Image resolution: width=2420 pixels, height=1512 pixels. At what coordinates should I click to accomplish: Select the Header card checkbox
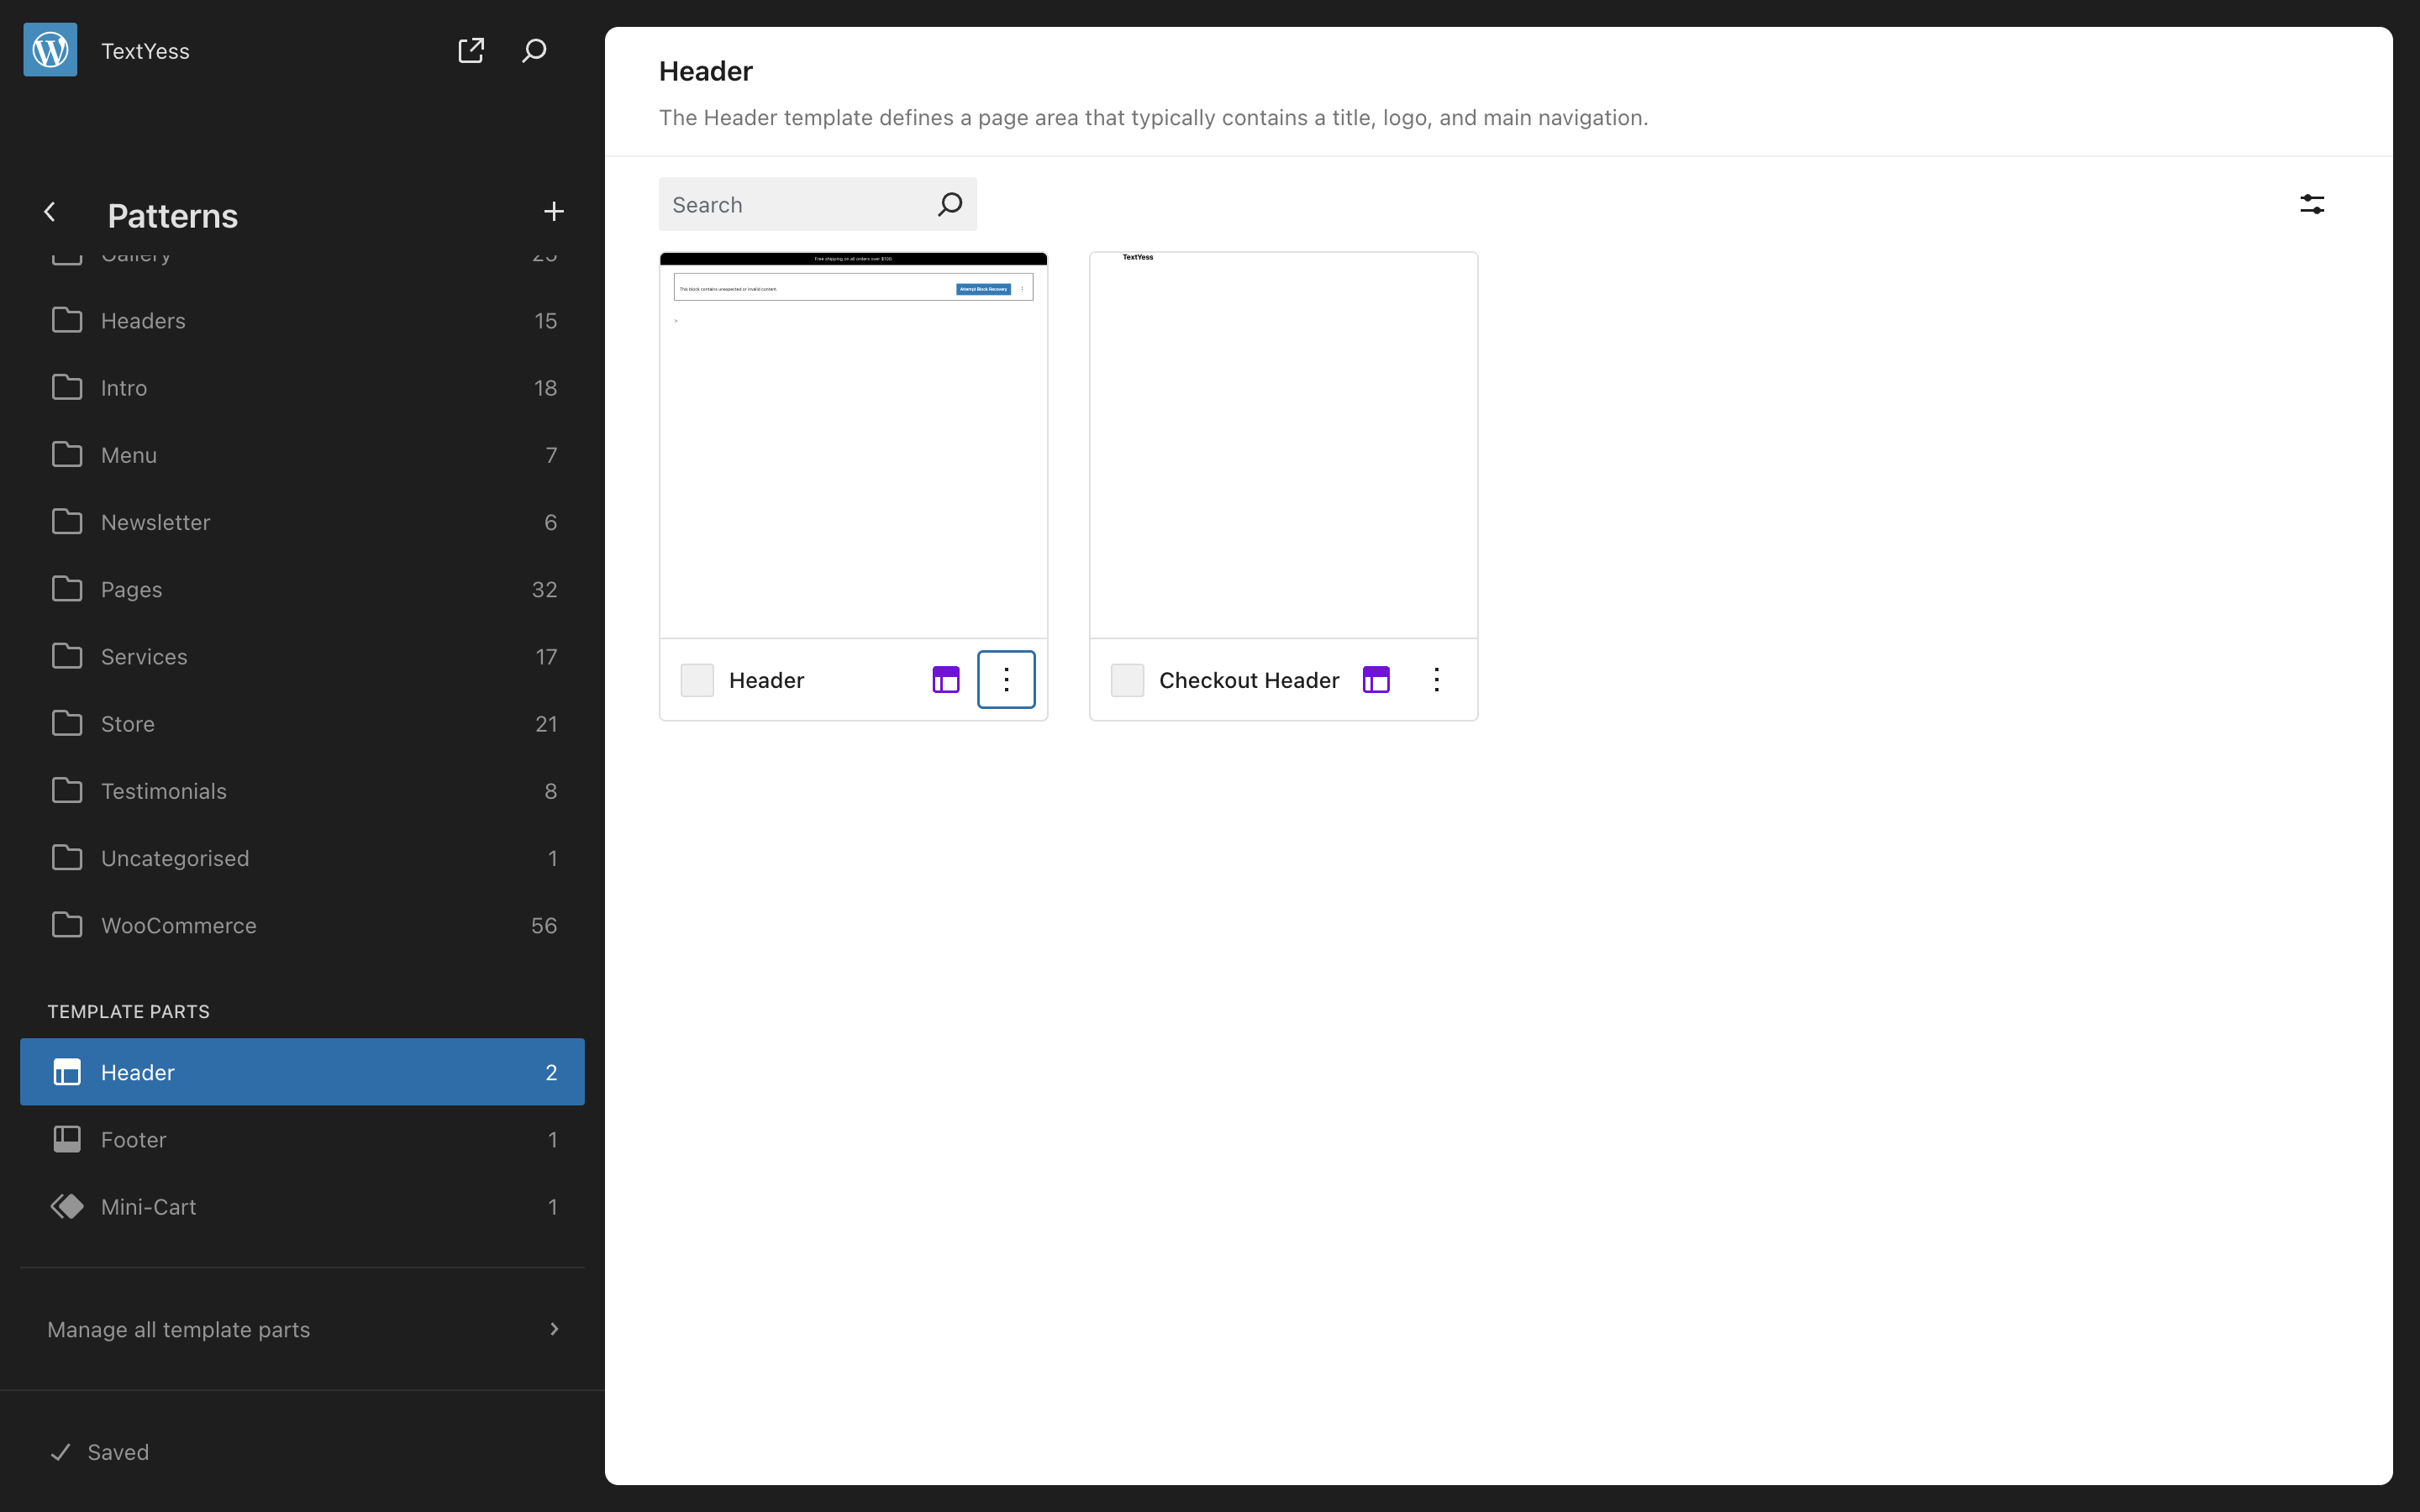pos(697,680)
